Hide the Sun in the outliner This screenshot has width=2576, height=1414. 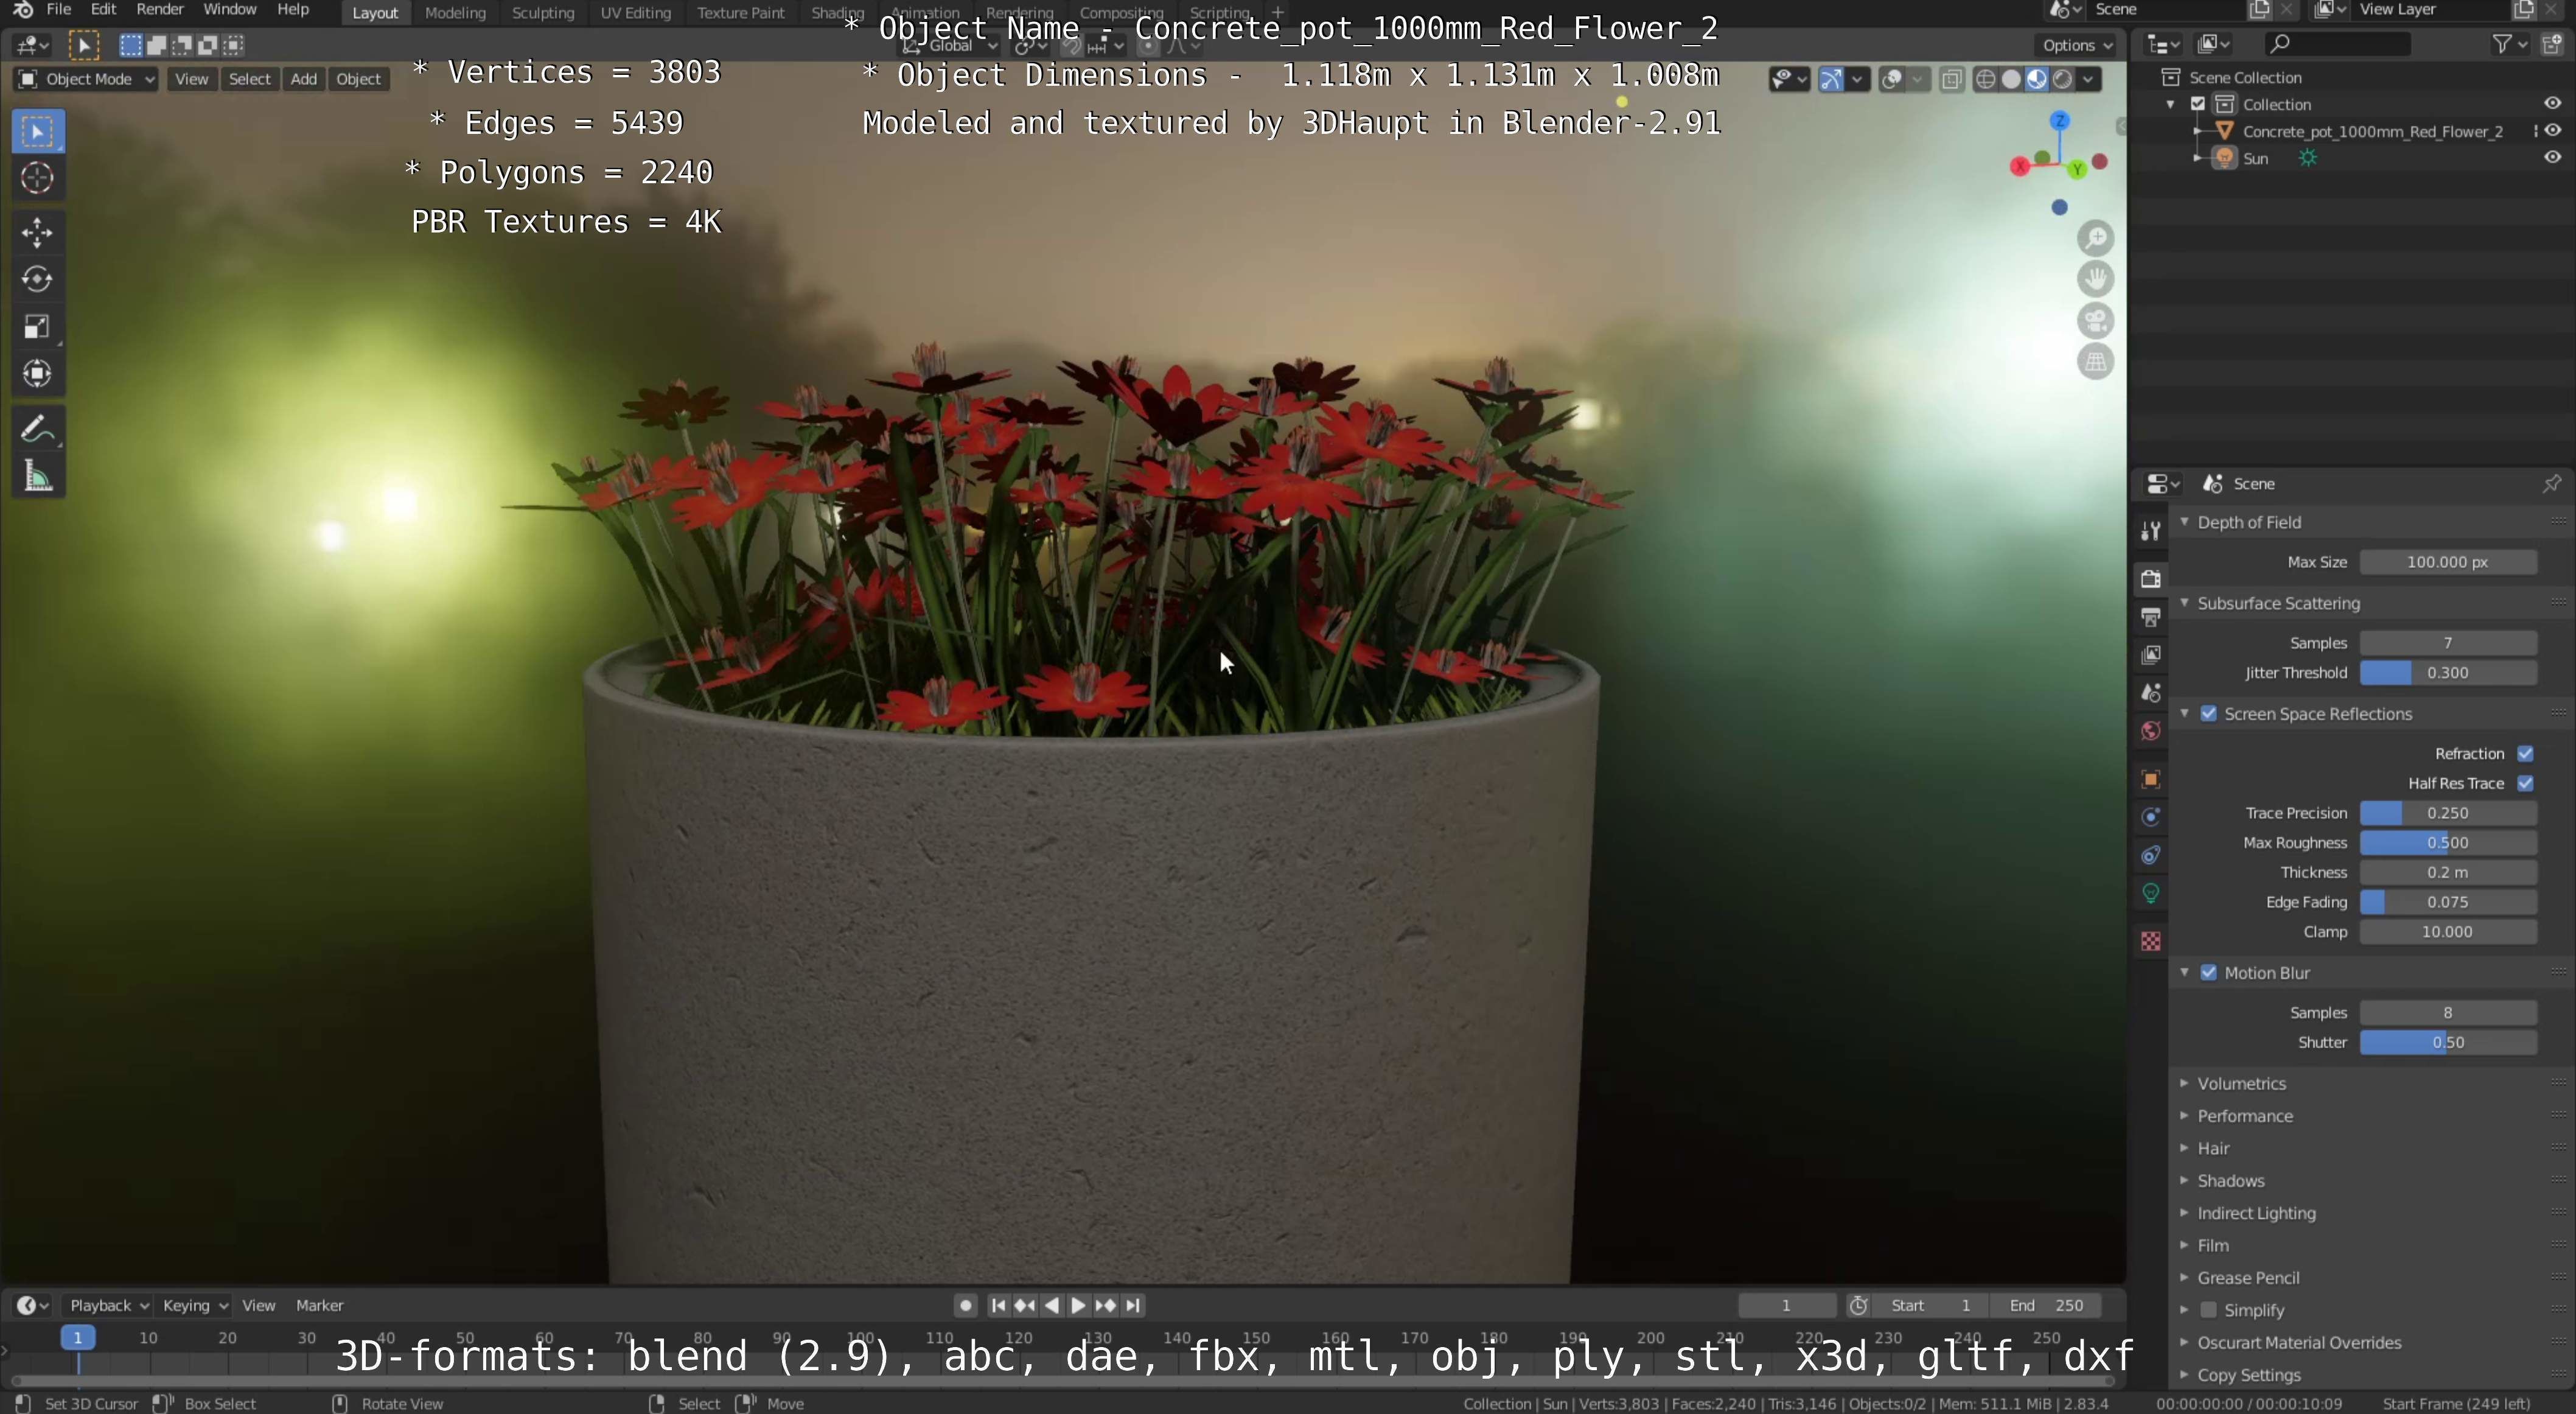[2553, 158]
